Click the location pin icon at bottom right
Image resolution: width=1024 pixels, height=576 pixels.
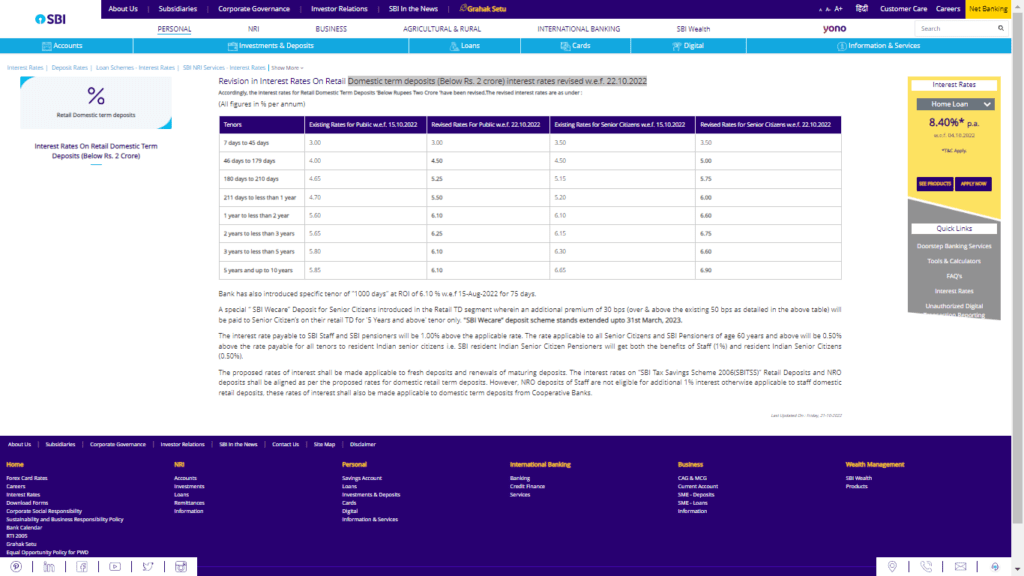[892, 566]
